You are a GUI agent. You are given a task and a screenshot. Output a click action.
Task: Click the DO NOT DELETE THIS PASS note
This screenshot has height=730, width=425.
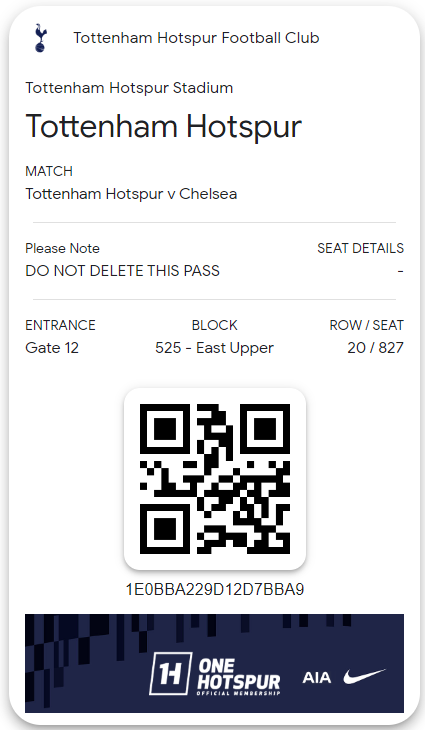tap(122, 270)
